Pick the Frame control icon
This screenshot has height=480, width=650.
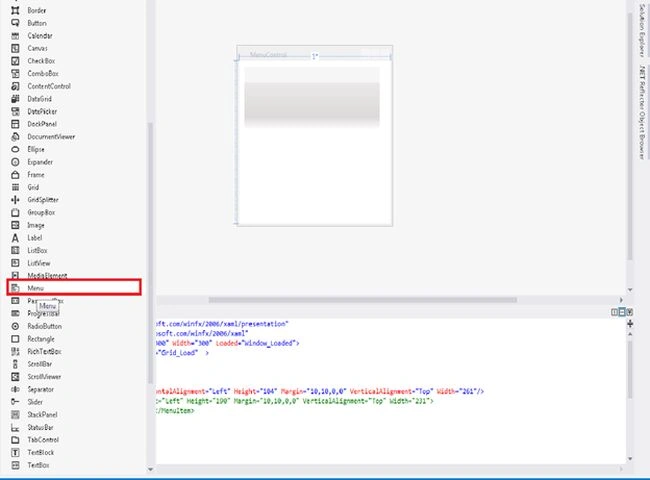tap(15, 175)
